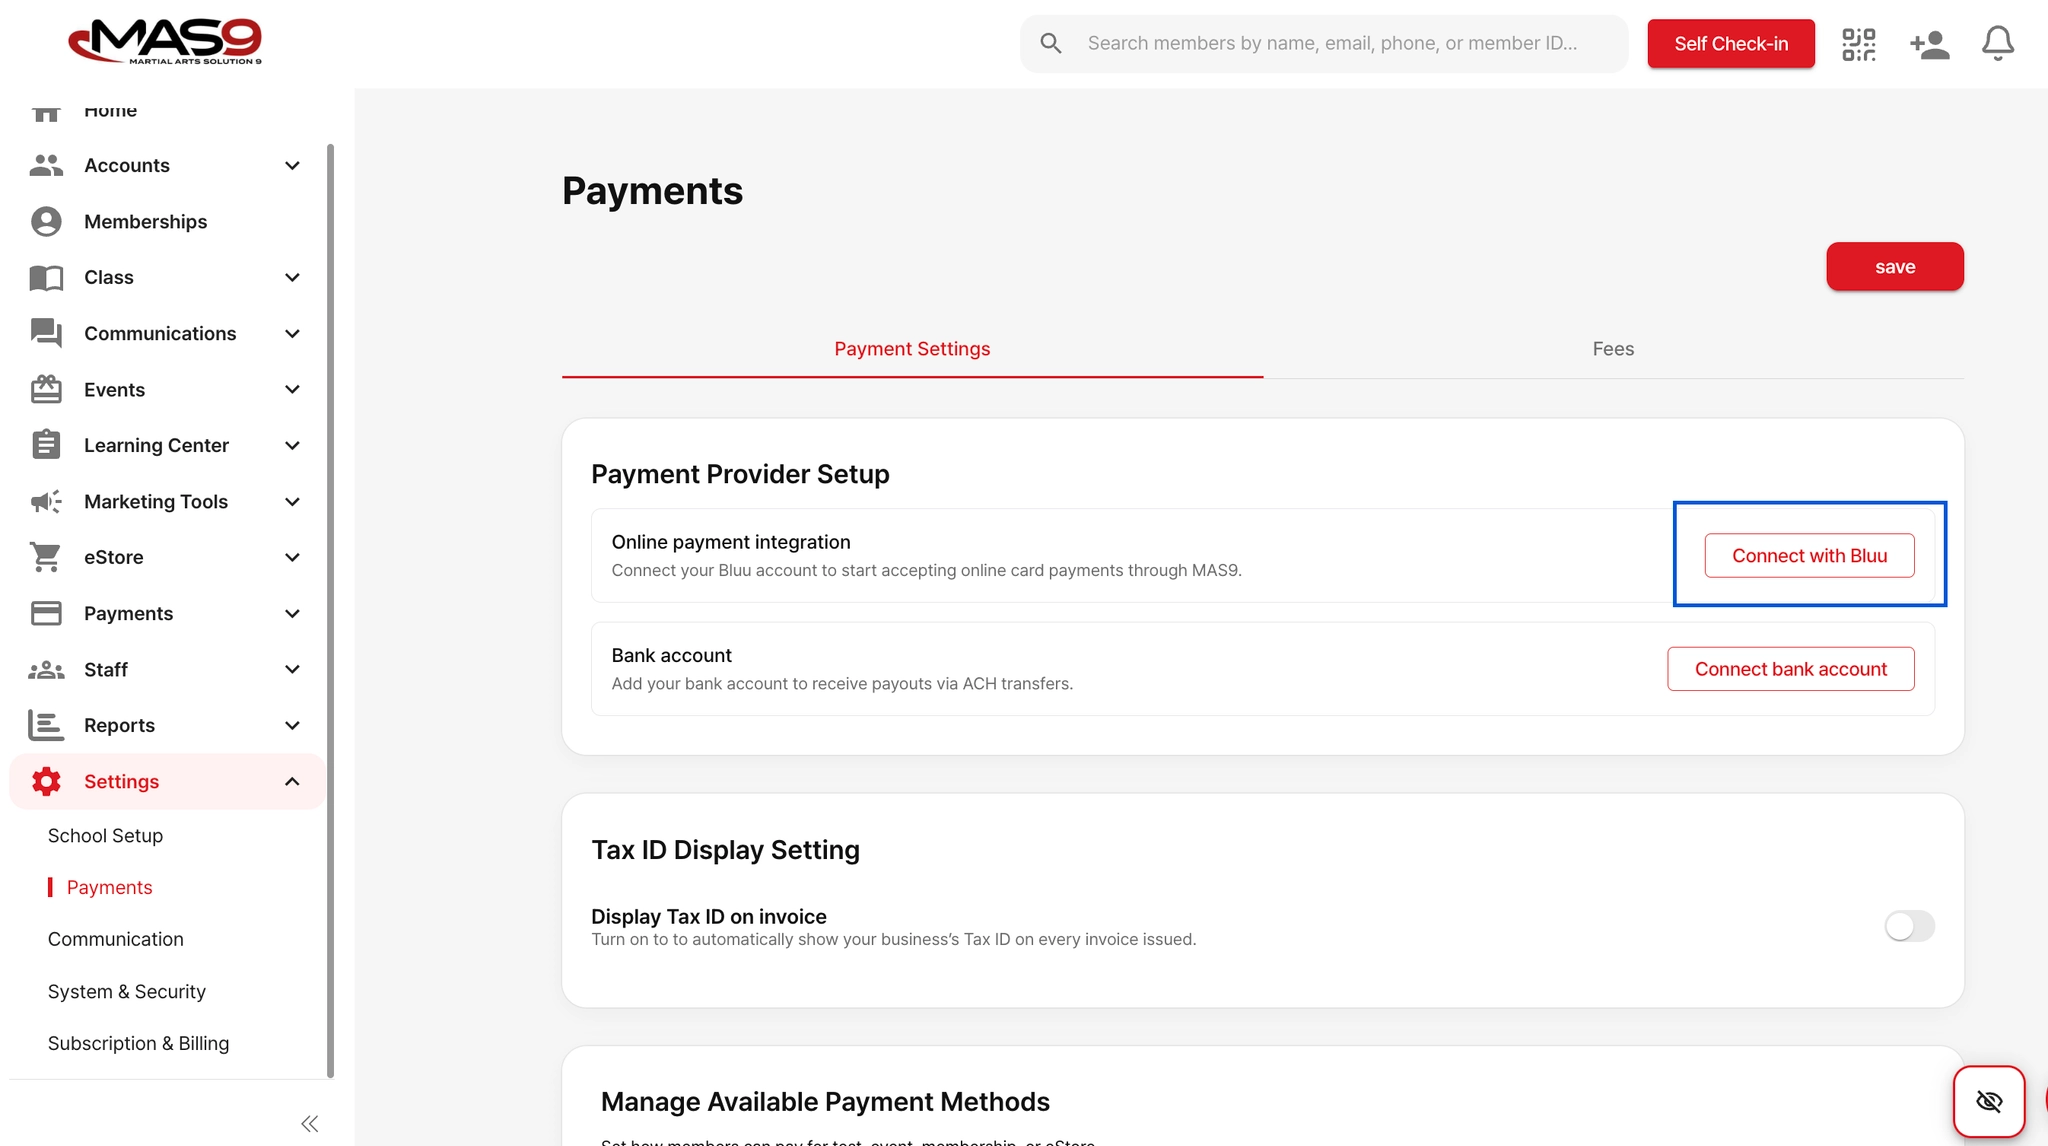The image size is (2048, 1146).
Task: Click Connect with Bluu button
Action: point(1809,556)
